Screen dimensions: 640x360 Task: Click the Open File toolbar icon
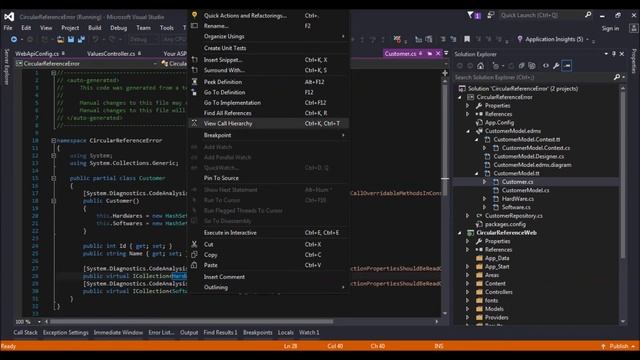pos(60,39)
